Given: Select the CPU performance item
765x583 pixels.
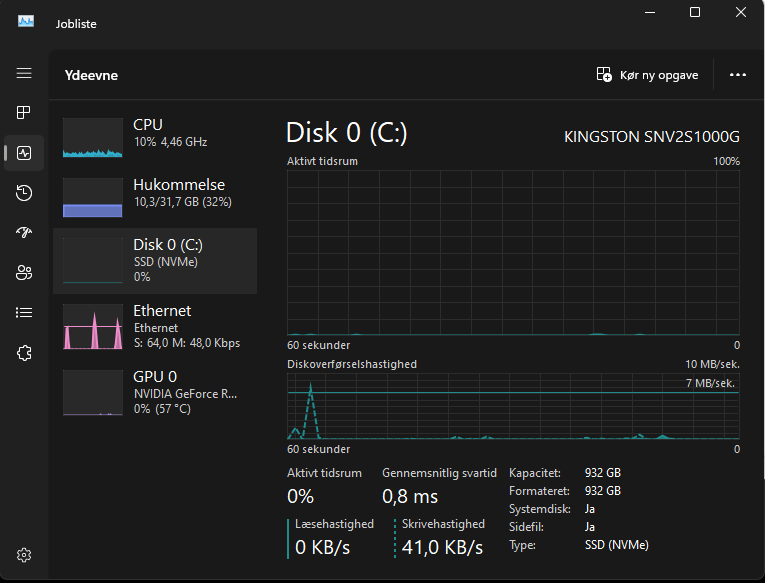Looking at the screenshot, I should coord(155,137).
